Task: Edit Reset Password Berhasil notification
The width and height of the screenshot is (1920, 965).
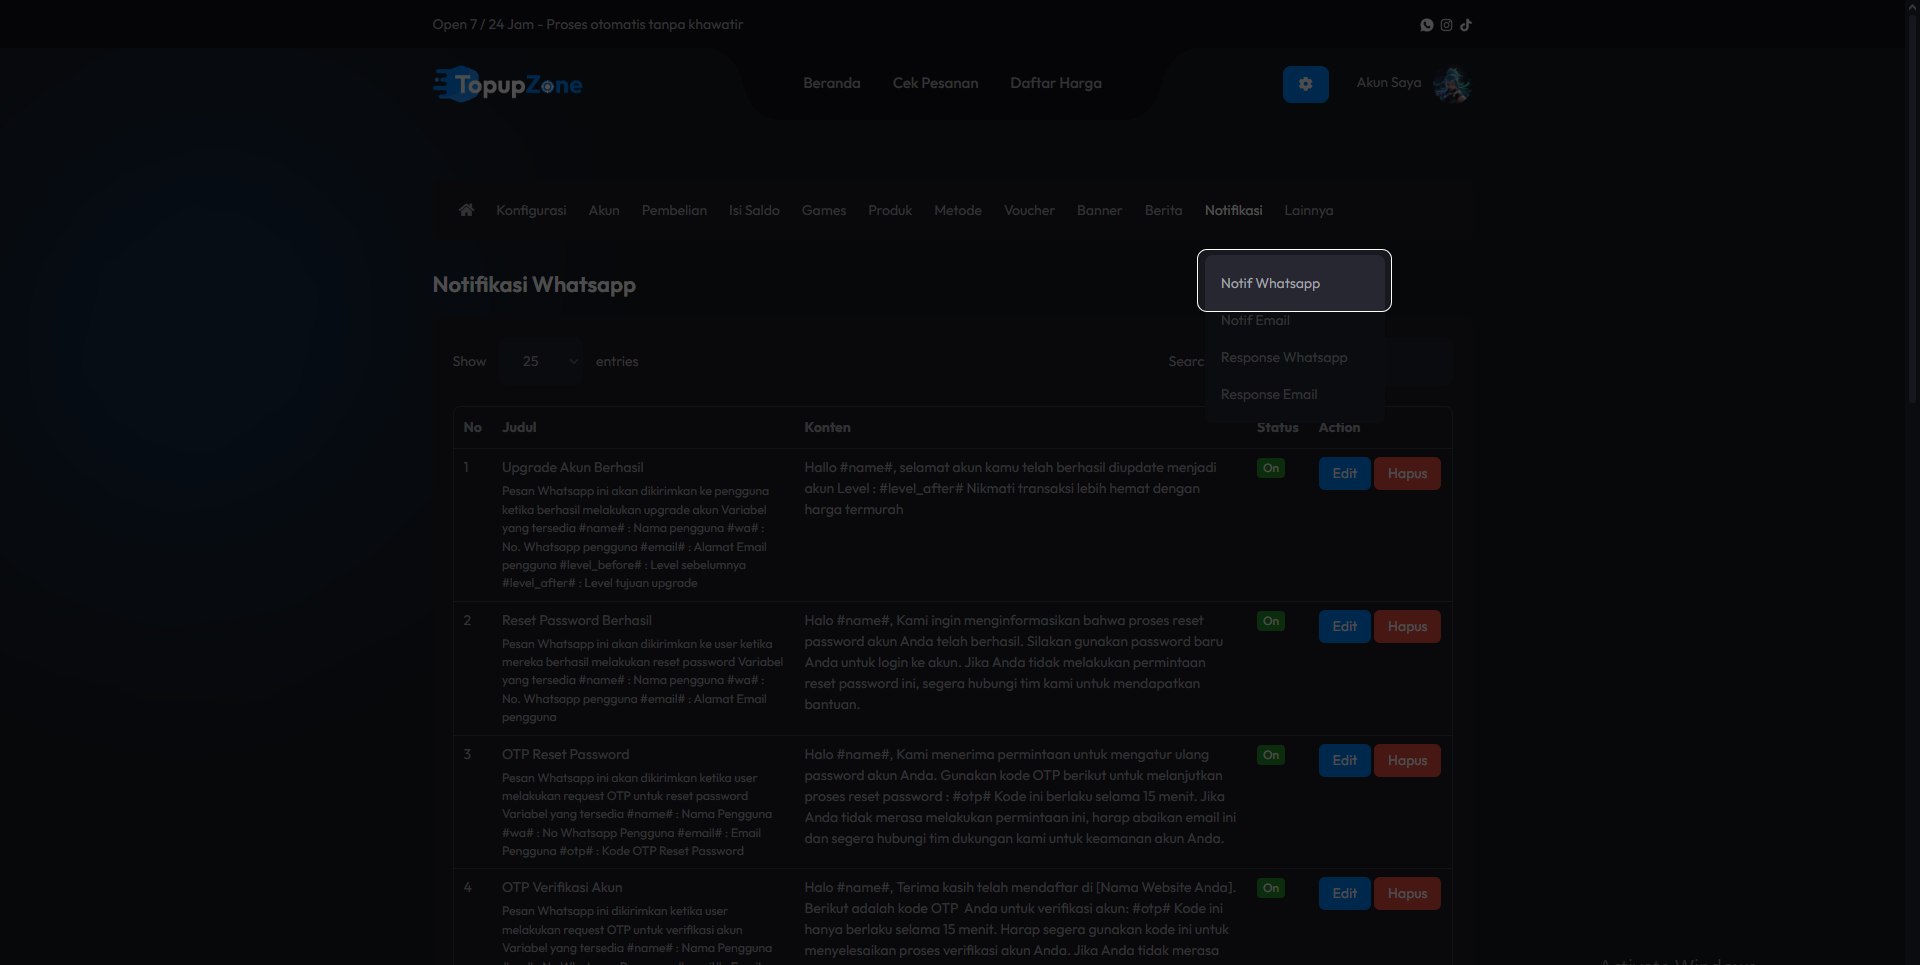Action: (1344, 626)
